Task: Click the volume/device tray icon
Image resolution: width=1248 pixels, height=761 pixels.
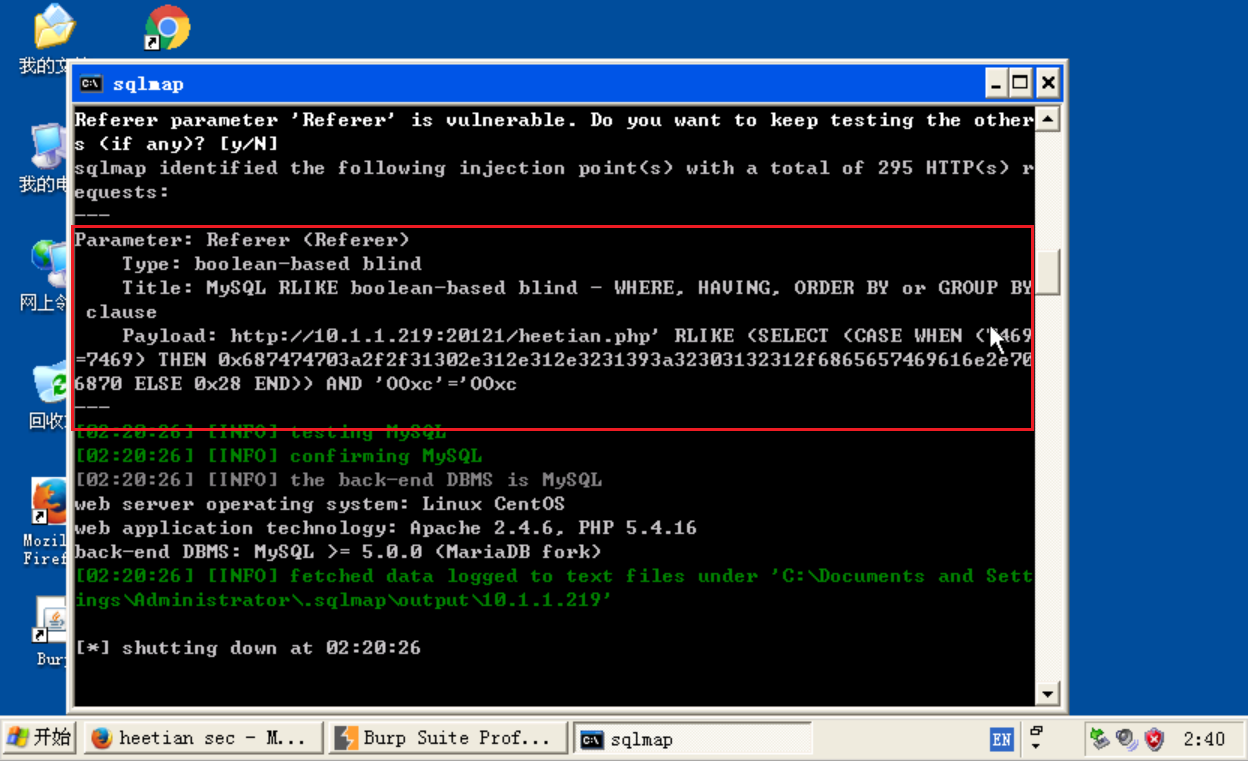Action: coord(1127,739)
